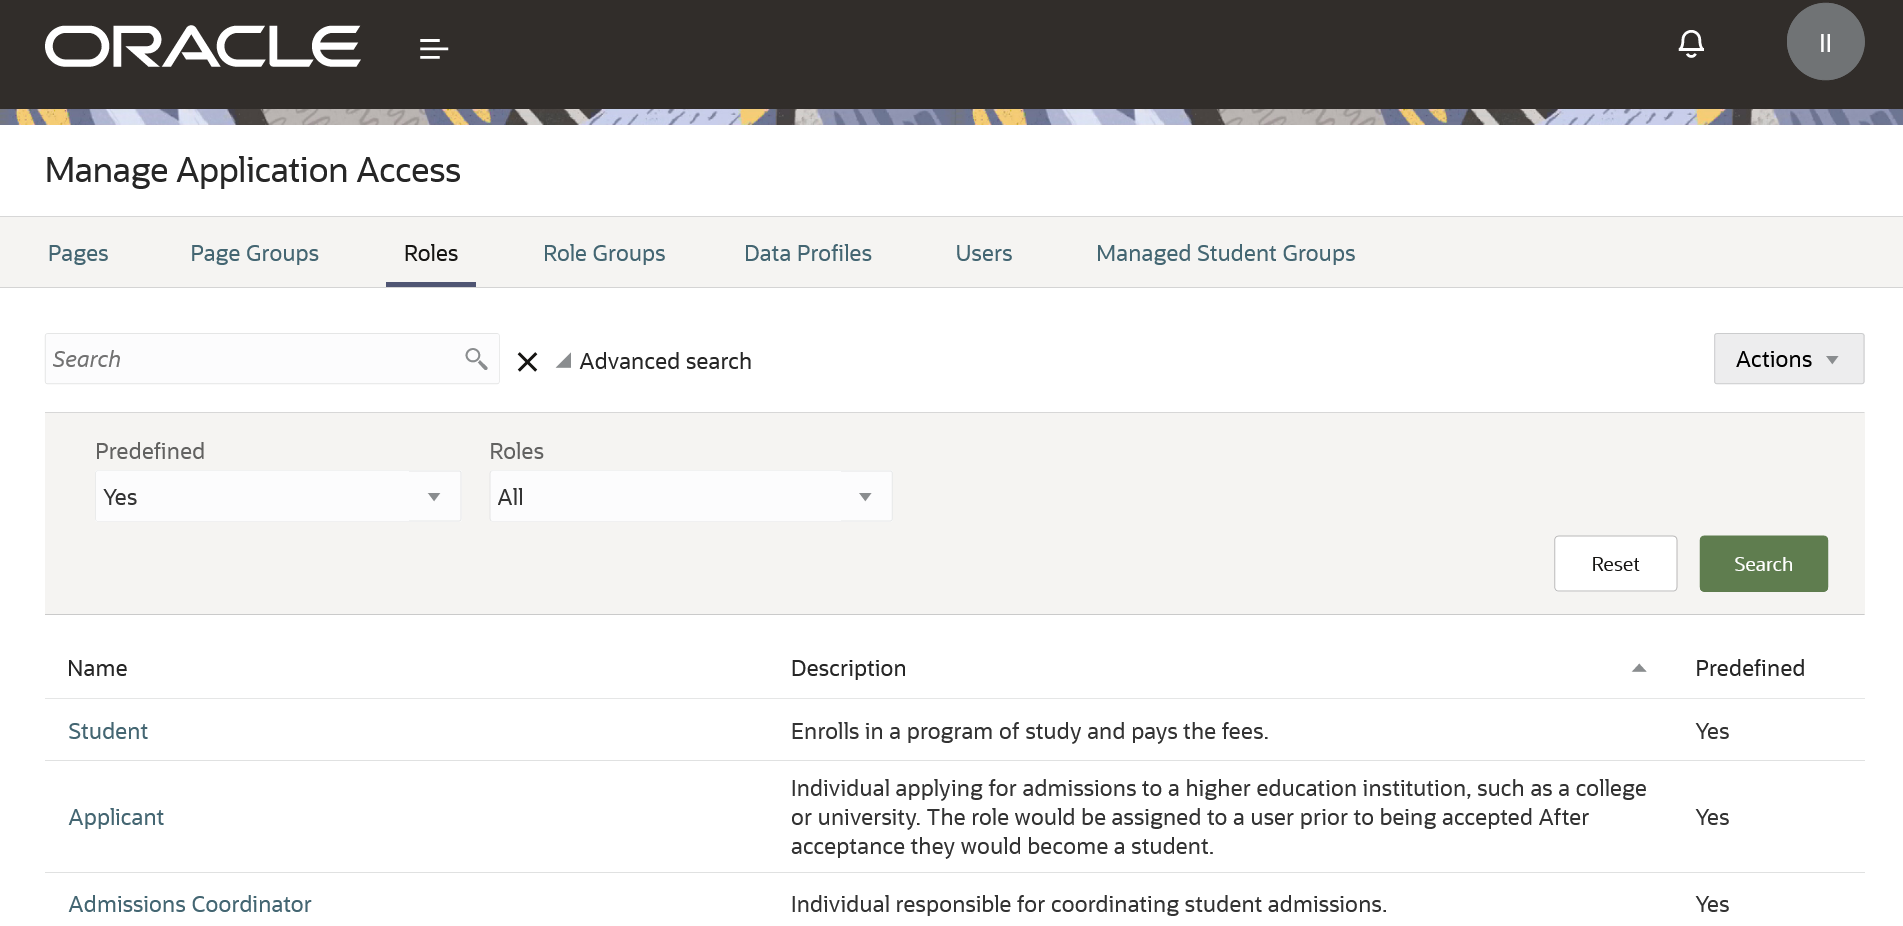Open the user avatar menu
The image size is (1903, 926).
point(1824,43)
